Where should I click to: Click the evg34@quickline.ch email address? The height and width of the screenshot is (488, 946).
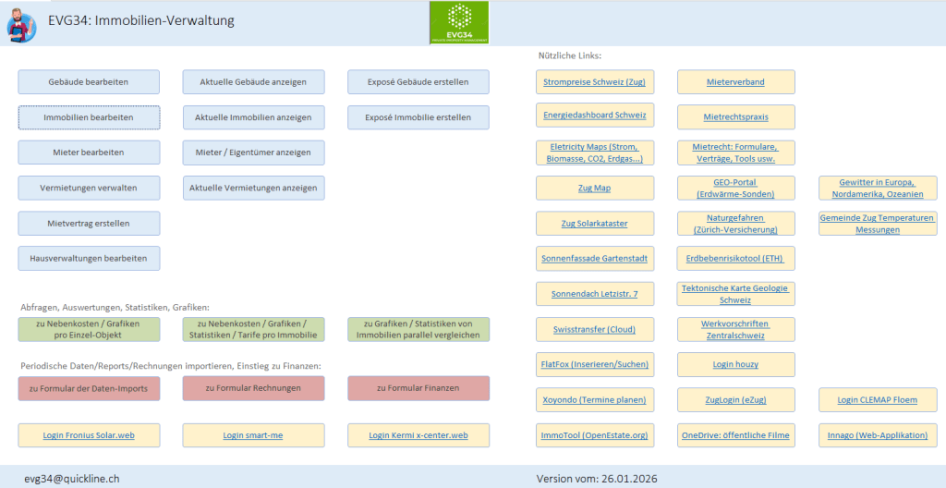click(x=72, y=478)
